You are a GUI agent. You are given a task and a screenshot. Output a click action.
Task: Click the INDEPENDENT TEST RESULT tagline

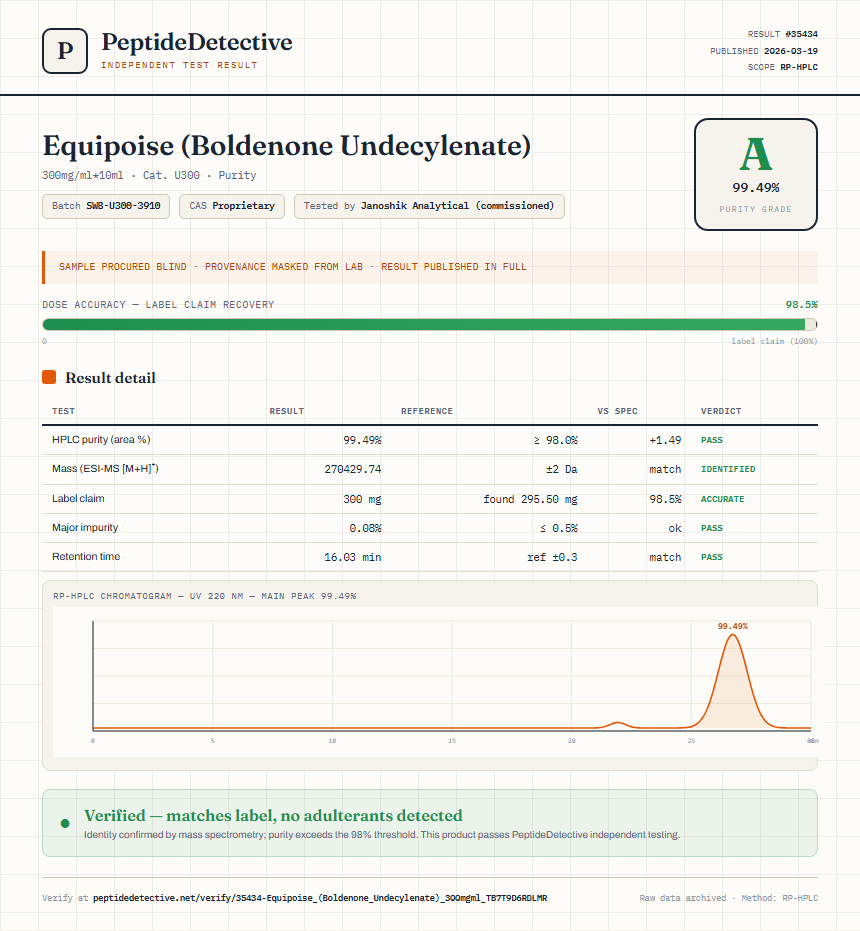[179, 65]
